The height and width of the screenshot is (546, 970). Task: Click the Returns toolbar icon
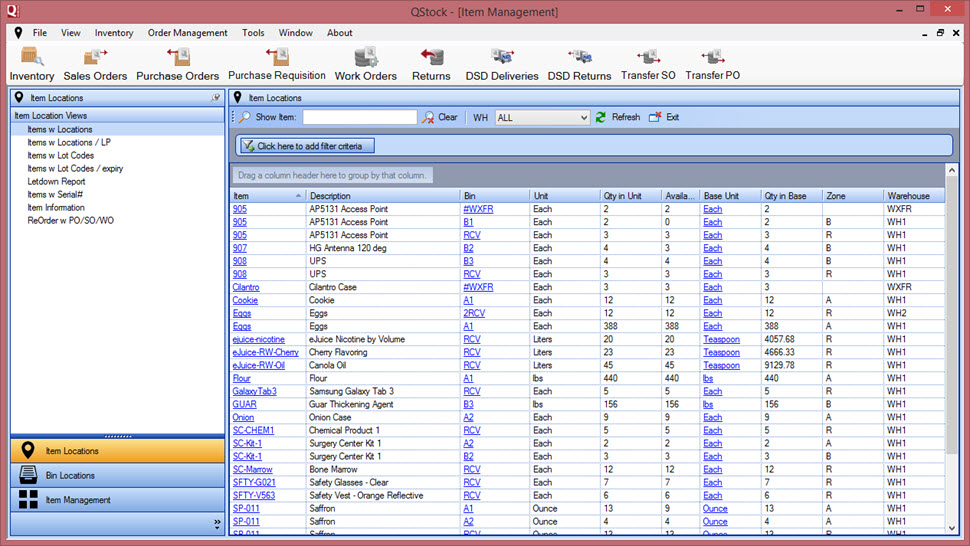(432, 62)
